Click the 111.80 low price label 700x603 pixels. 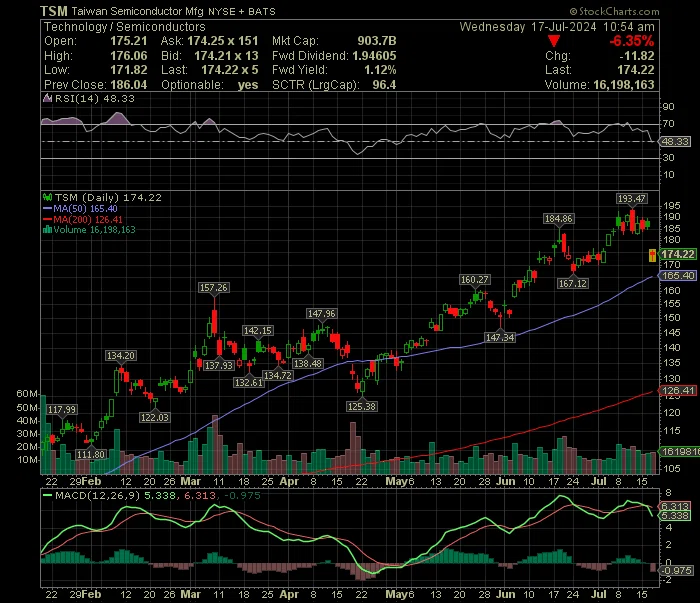[x=91, y=454]
